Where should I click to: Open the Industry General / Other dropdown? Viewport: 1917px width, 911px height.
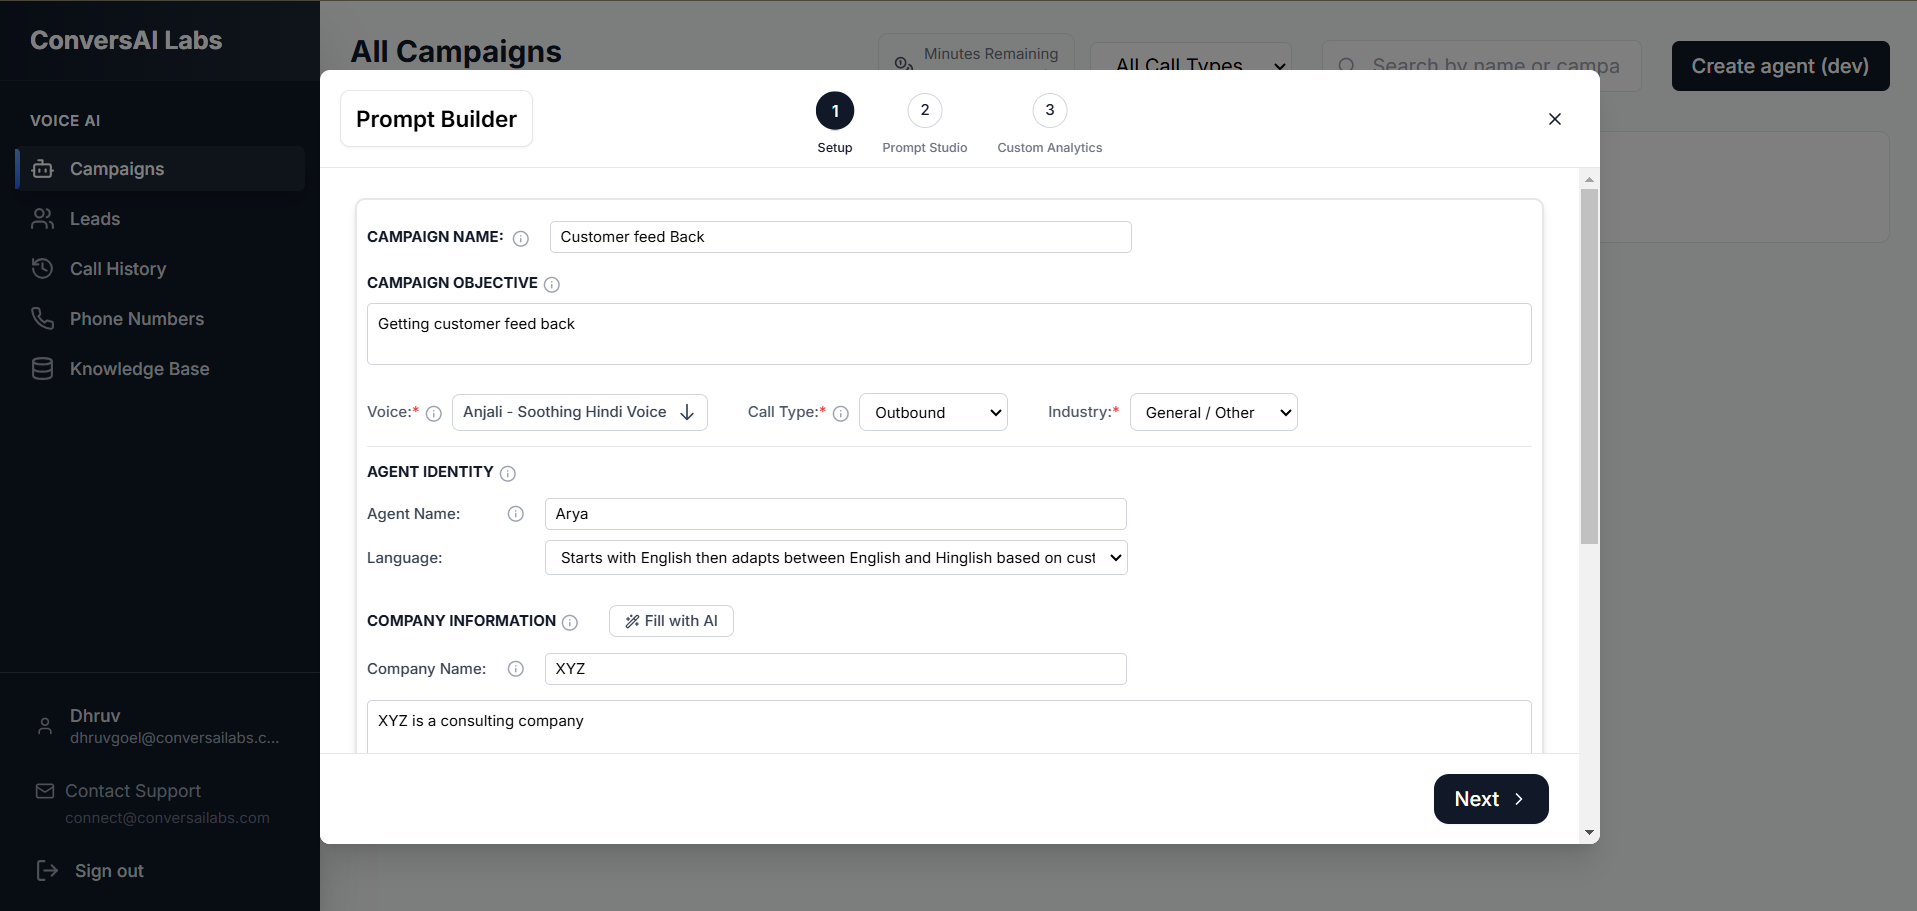[1214, 412]
